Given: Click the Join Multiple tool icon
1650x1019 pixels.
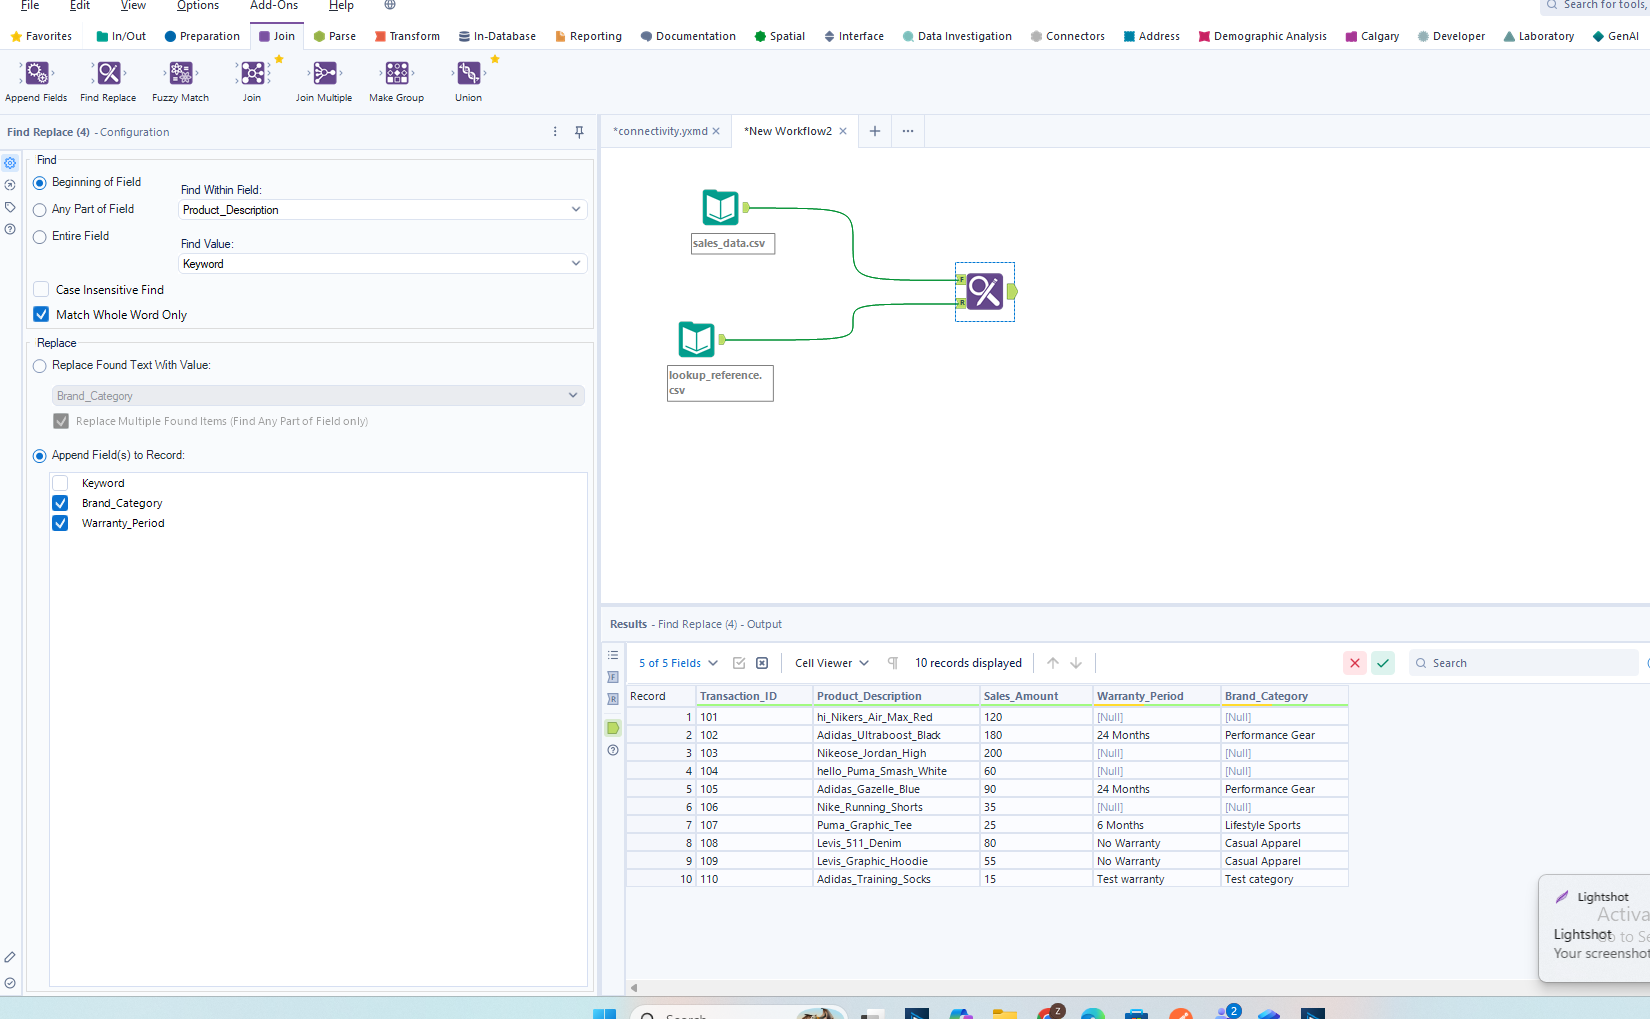Looking at the screenshot, I should tap(324, 74).
